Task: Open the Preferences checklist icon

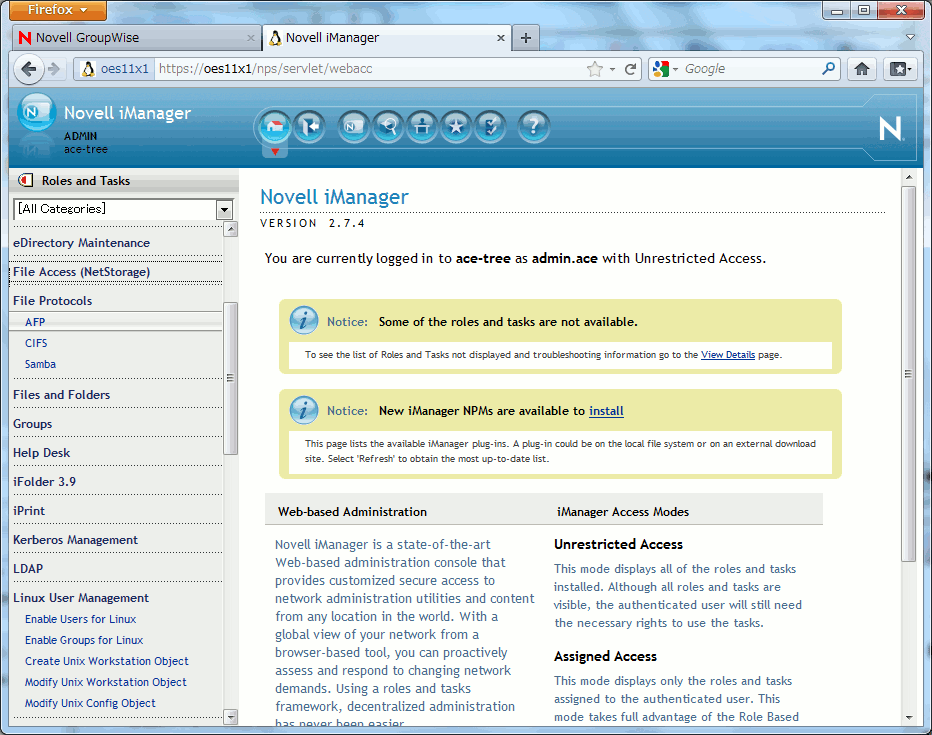Action: 490,127
